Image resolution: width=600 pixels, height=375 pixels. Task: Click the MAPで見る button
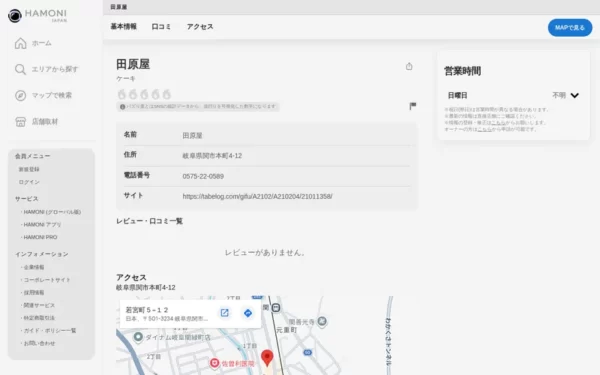coord(570,28)
